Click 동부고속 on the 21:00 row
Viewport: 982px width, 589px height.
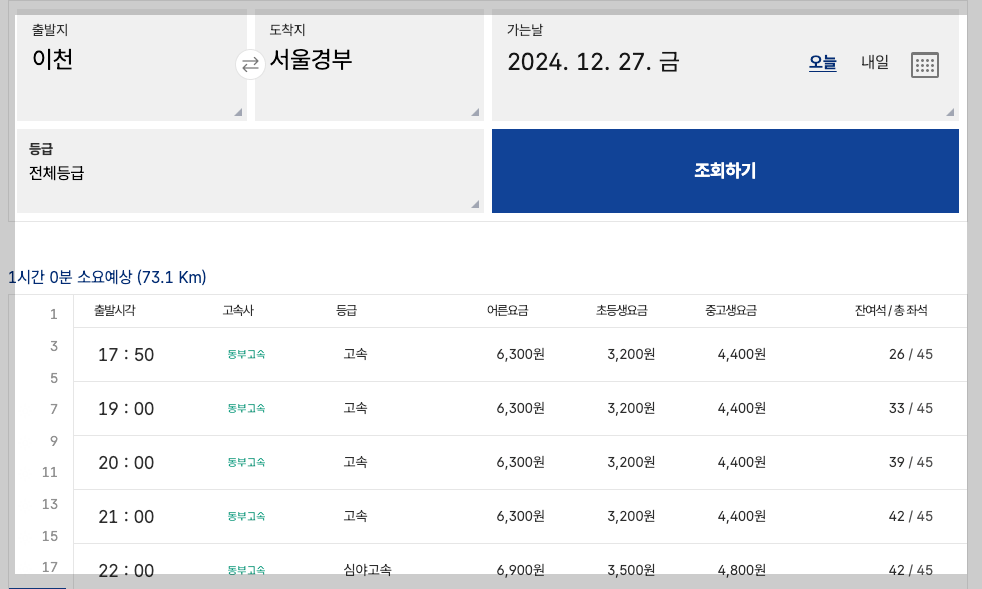pos(246,516)
